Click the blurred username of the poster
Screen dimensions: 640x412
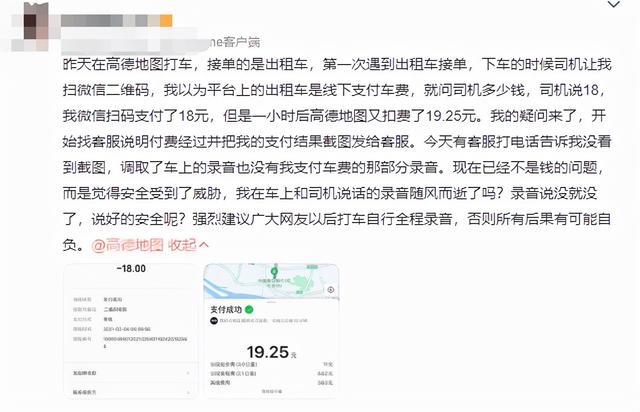[116, 20]
